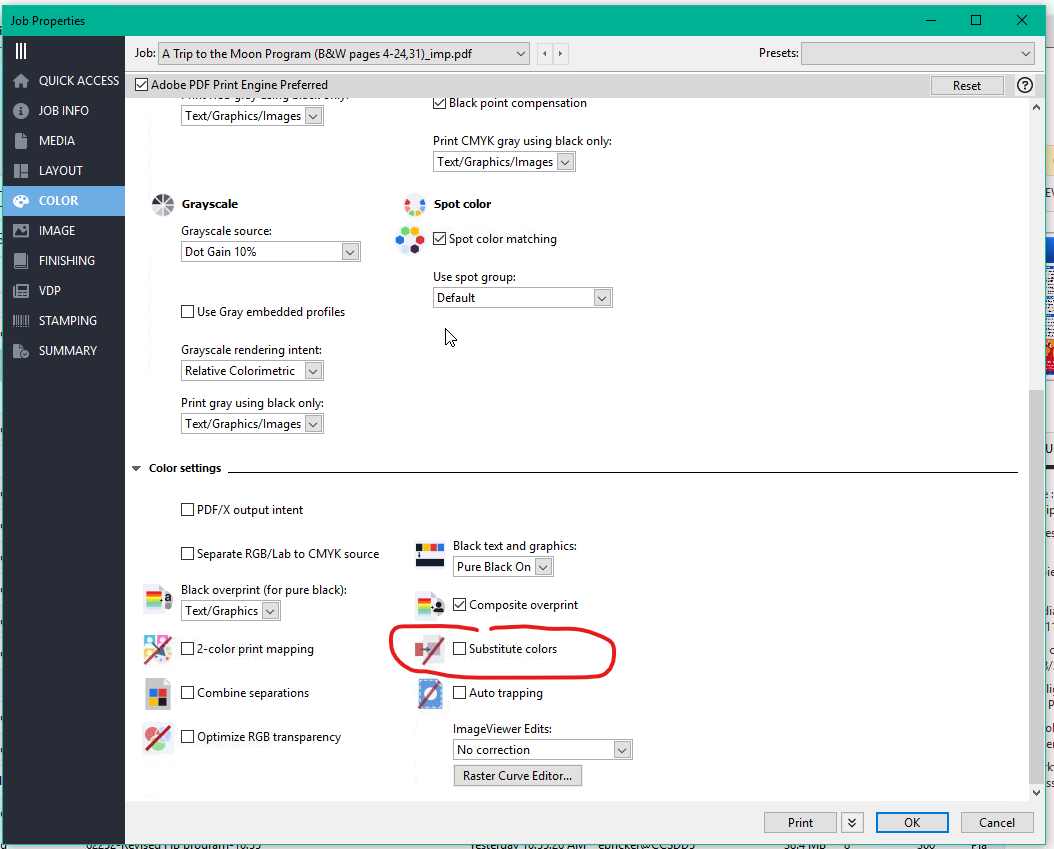Click the Auto trapping icon
Image resolution: width=1054 pixels, height=849 pixels.
click(430, 694)
